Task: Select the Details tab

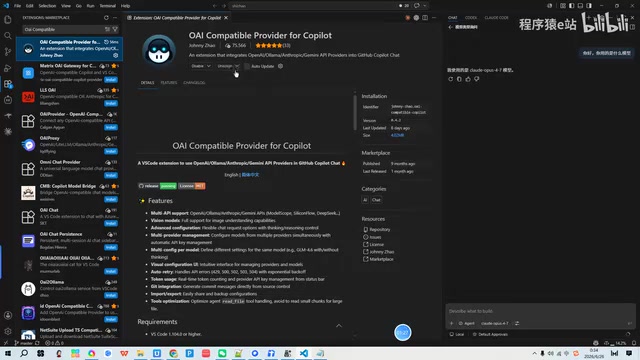Action: (147, 82)
